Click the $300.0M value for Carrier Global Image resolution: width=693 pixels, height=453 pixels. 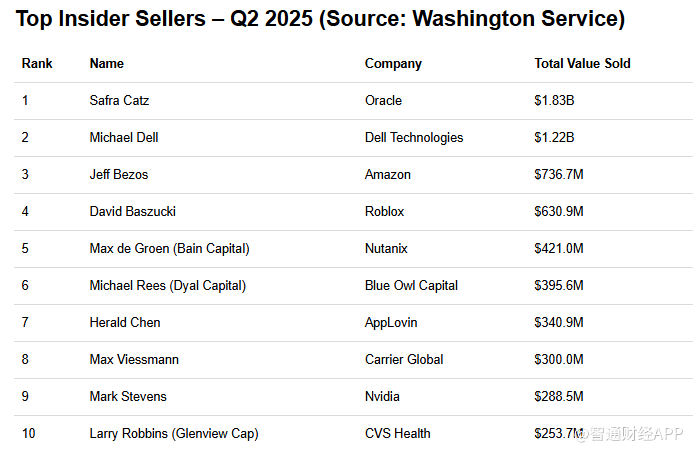(559, 360)
